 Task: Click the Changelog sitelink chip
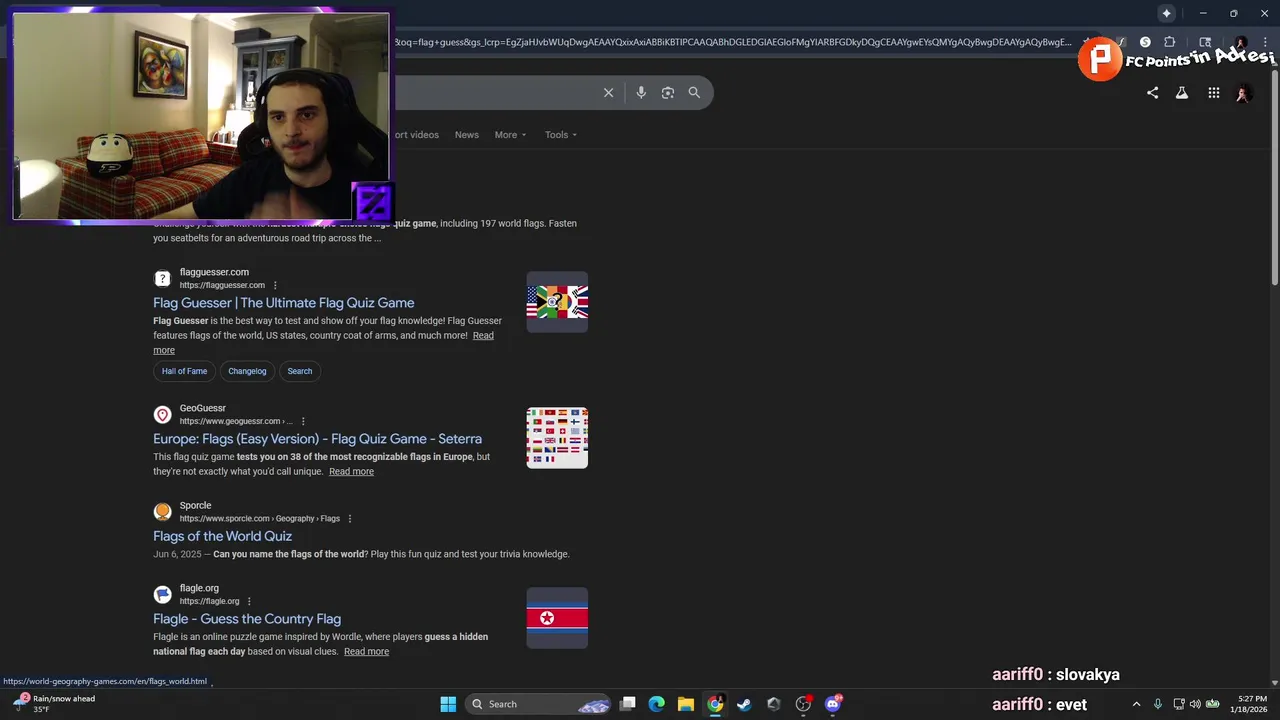pyautogui.click(x=247, y=371)
